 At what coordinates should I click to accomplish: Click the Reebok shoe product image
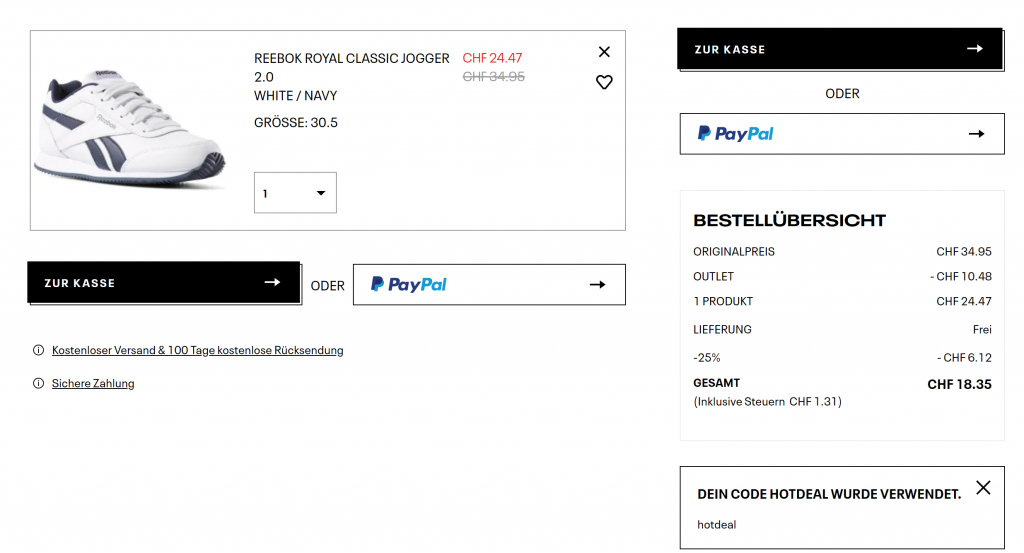(130, 130)
